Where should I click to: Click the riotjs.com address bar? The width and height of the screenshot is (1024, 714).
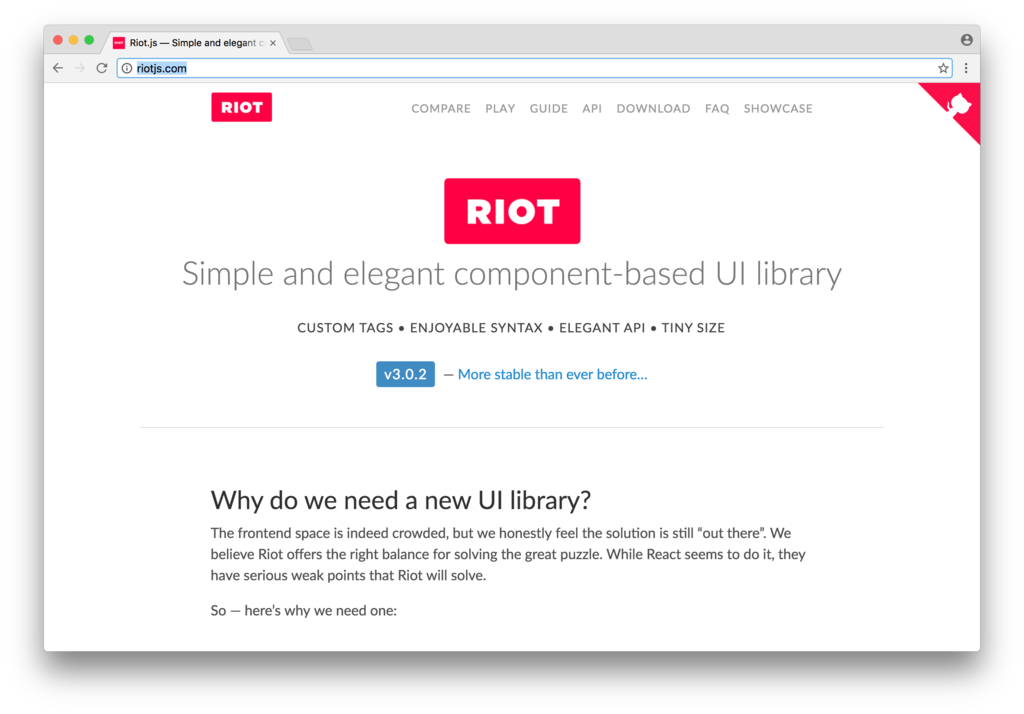pyautogui.click(x=534, y=68)
